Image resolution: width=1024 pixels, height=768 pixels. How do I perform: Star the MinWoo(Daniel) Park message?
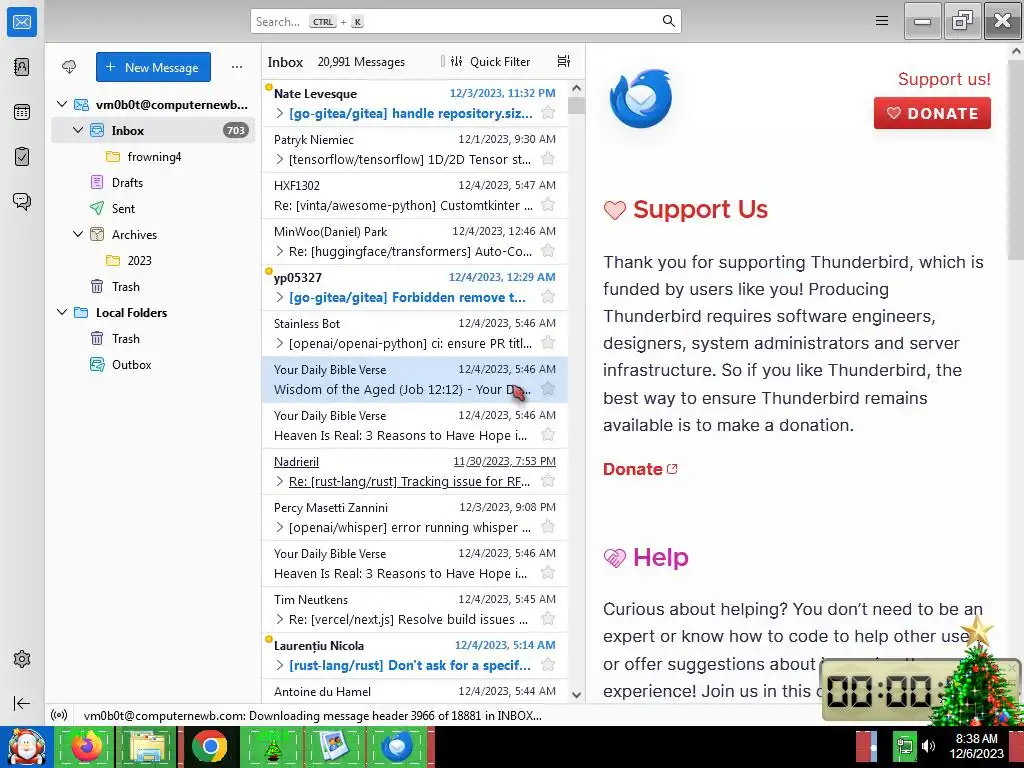tap(548, 250)
